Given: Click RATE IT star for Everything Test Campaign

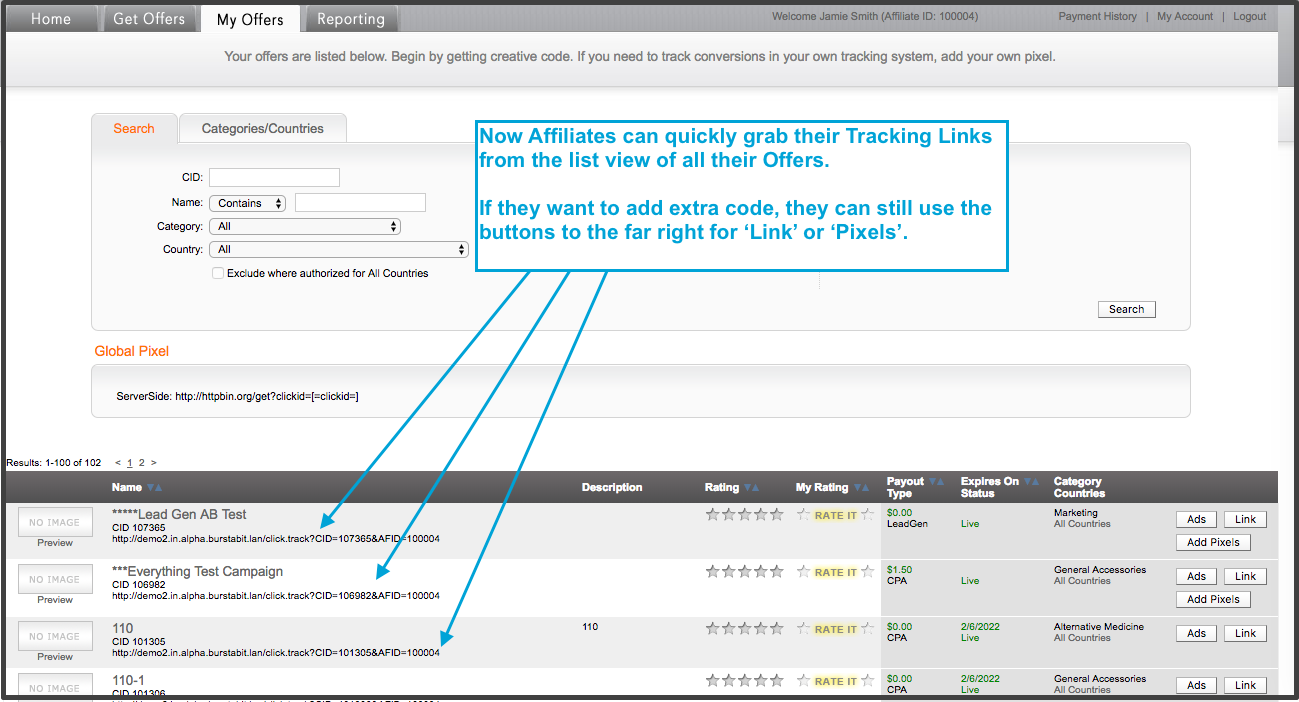Looking at the screenshot, I should [803, 572].
